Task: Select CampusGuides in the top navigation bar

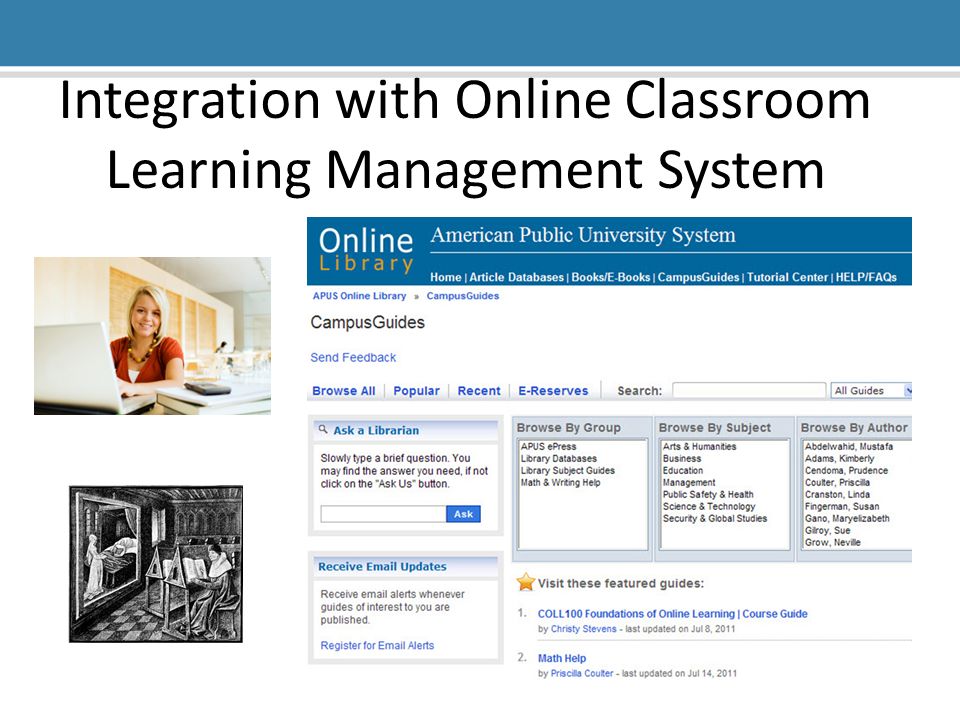Action: [698, 277]
